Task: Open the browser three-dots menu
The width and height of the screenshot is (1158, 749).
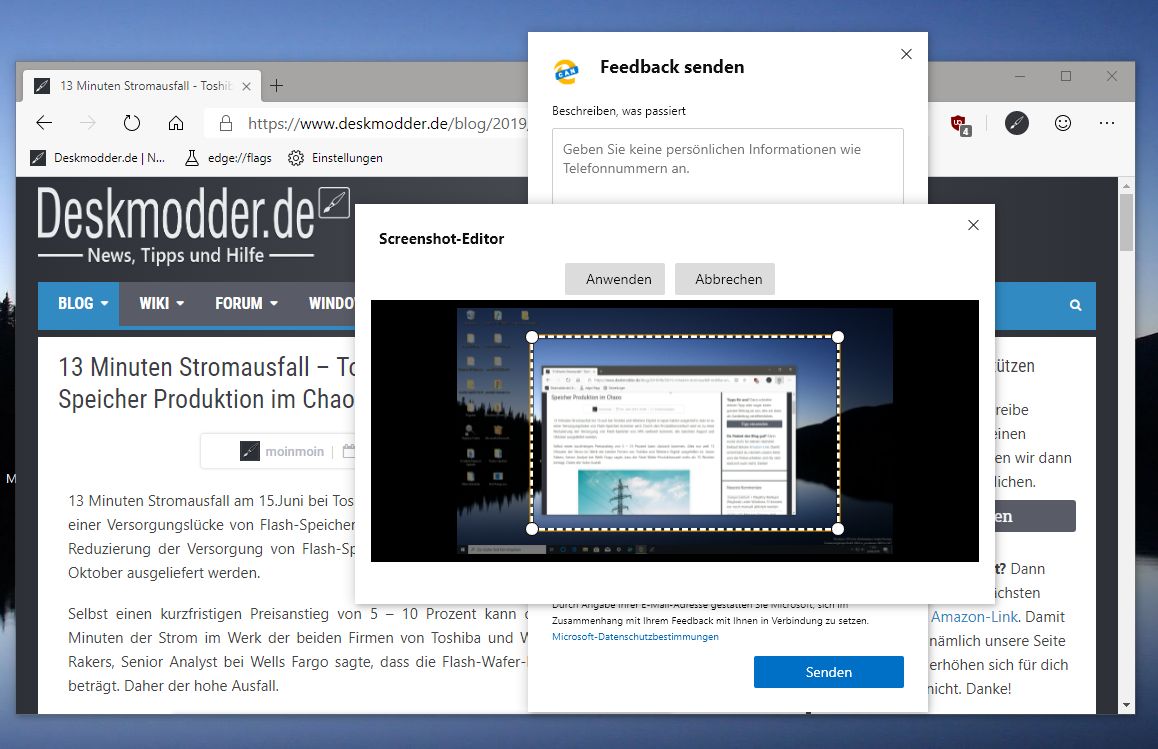Action: (x=1106, y=123)
